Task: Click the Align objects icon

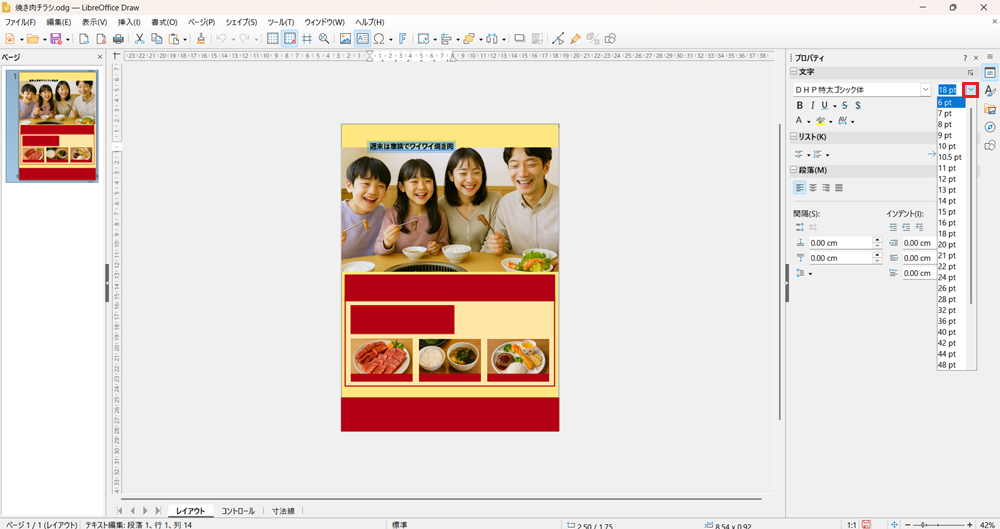Action: pos(446,39)
